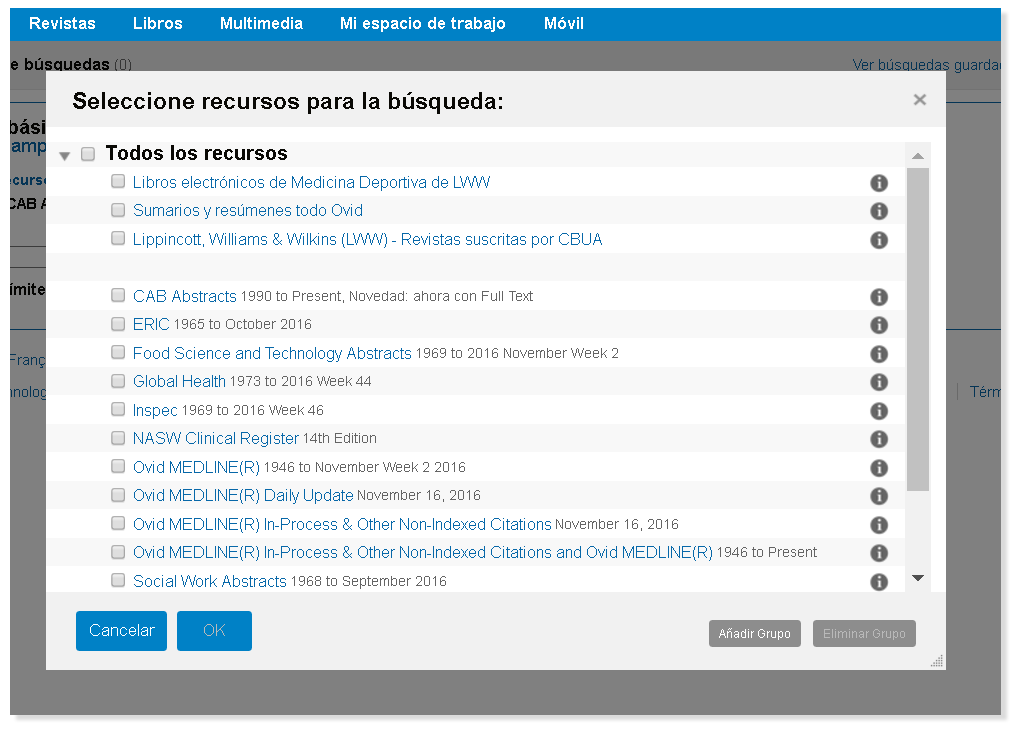1017x730 pixels.
Task: Open Ovid MEDLINE(R) Daily Update link
Action: [243, 495]
